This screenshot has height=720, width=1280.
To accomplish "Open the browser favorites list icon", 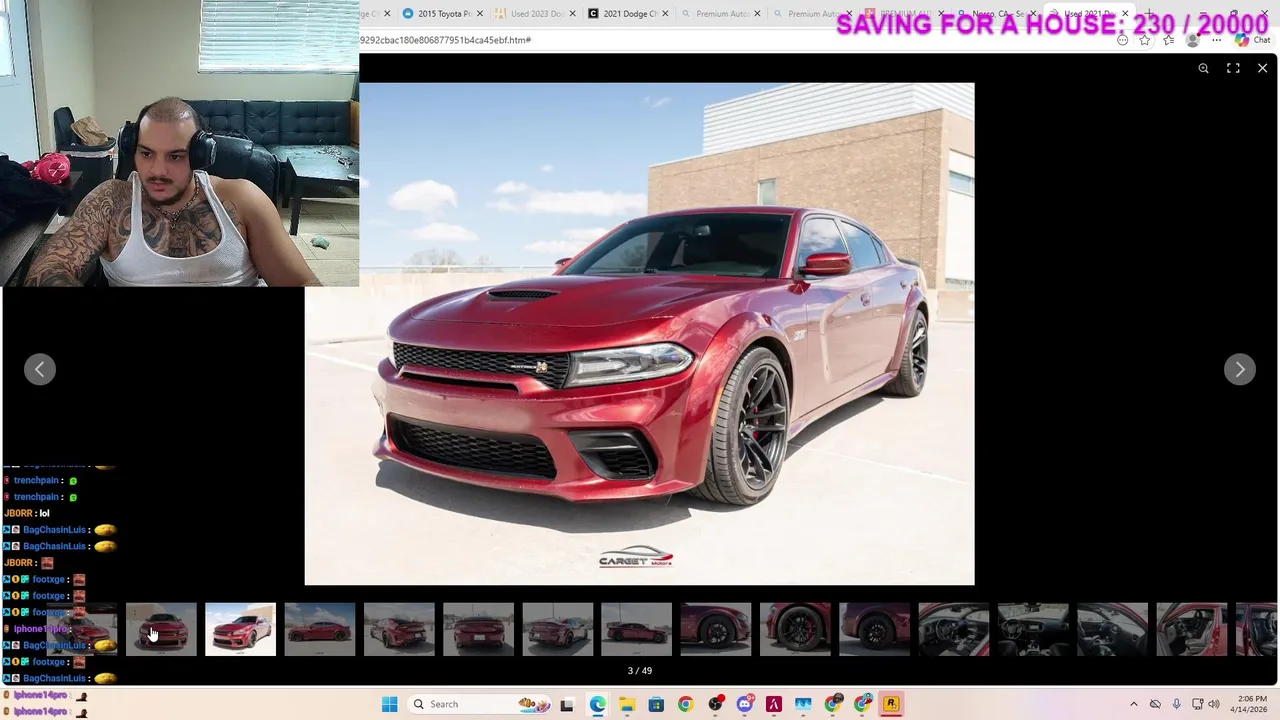I will pyautogui.click(x=1168, y=40).
